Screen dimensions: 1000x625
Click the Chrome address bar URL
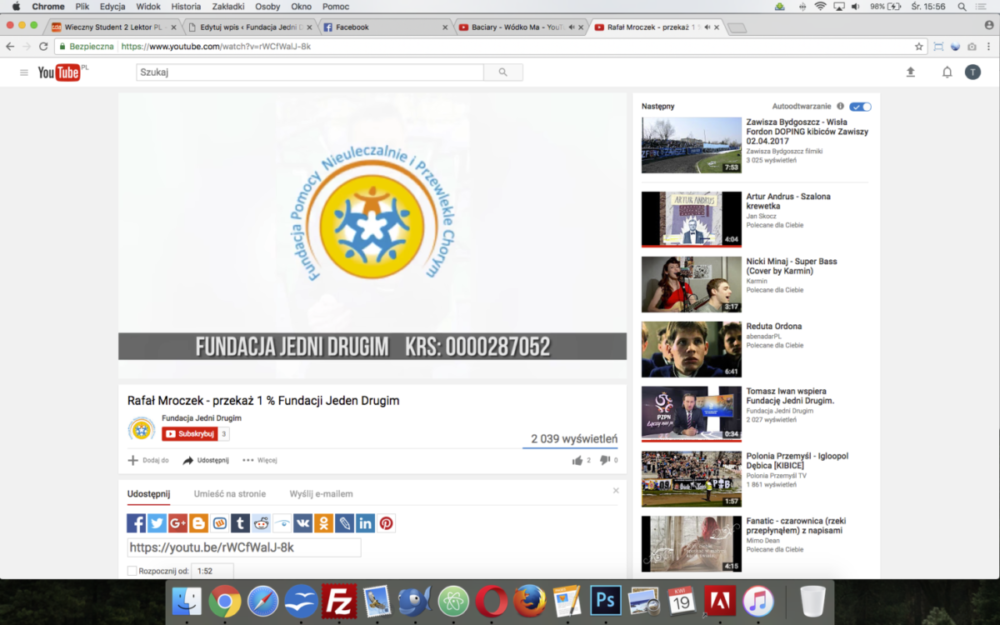[216, 46]
